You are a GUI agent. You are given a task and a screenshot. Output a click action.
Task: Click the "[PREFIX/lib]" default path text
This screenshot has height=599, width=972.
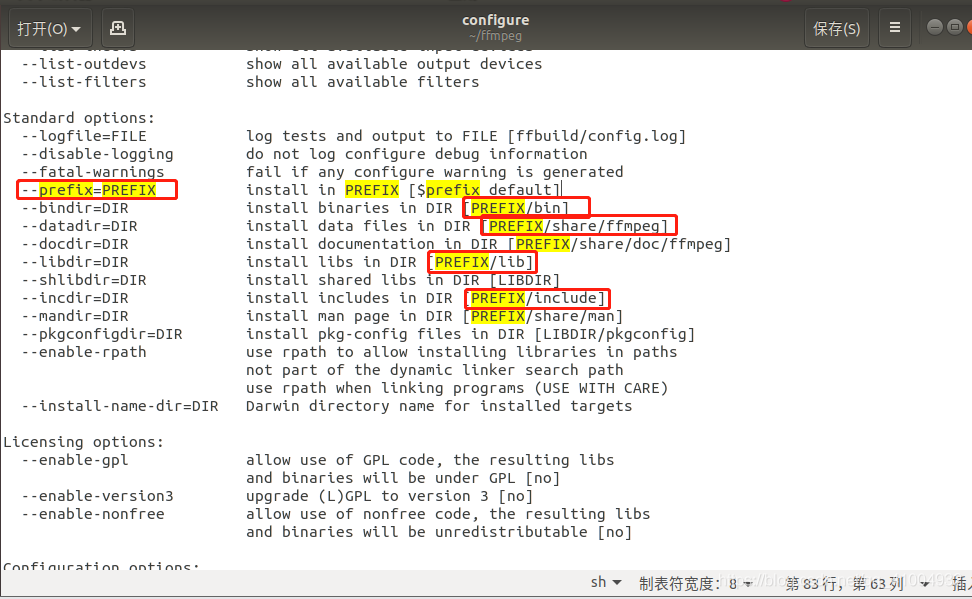[480, 262]
